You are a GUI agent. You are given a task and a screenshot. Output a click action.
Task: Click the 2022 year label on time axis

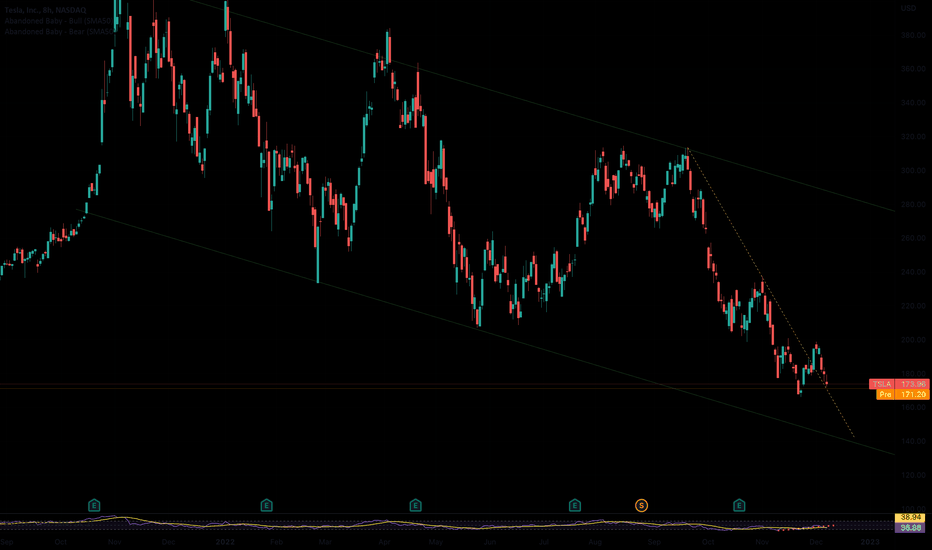pyautogui.click(x=225, y=542)
